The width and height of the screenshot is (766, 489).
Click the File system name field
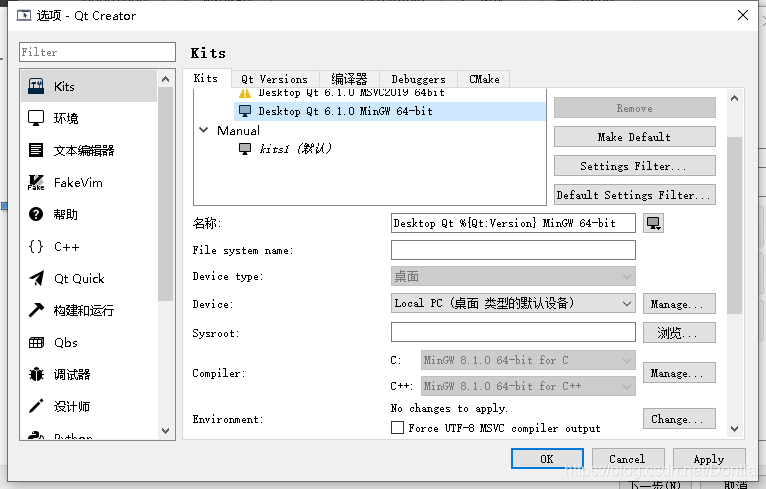(x=513, y=250)
